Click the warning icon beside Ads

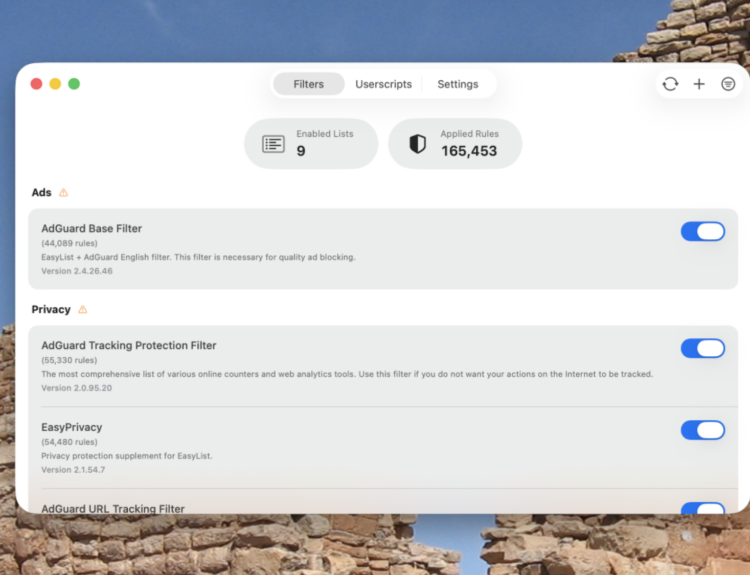[x=64, y=193]
